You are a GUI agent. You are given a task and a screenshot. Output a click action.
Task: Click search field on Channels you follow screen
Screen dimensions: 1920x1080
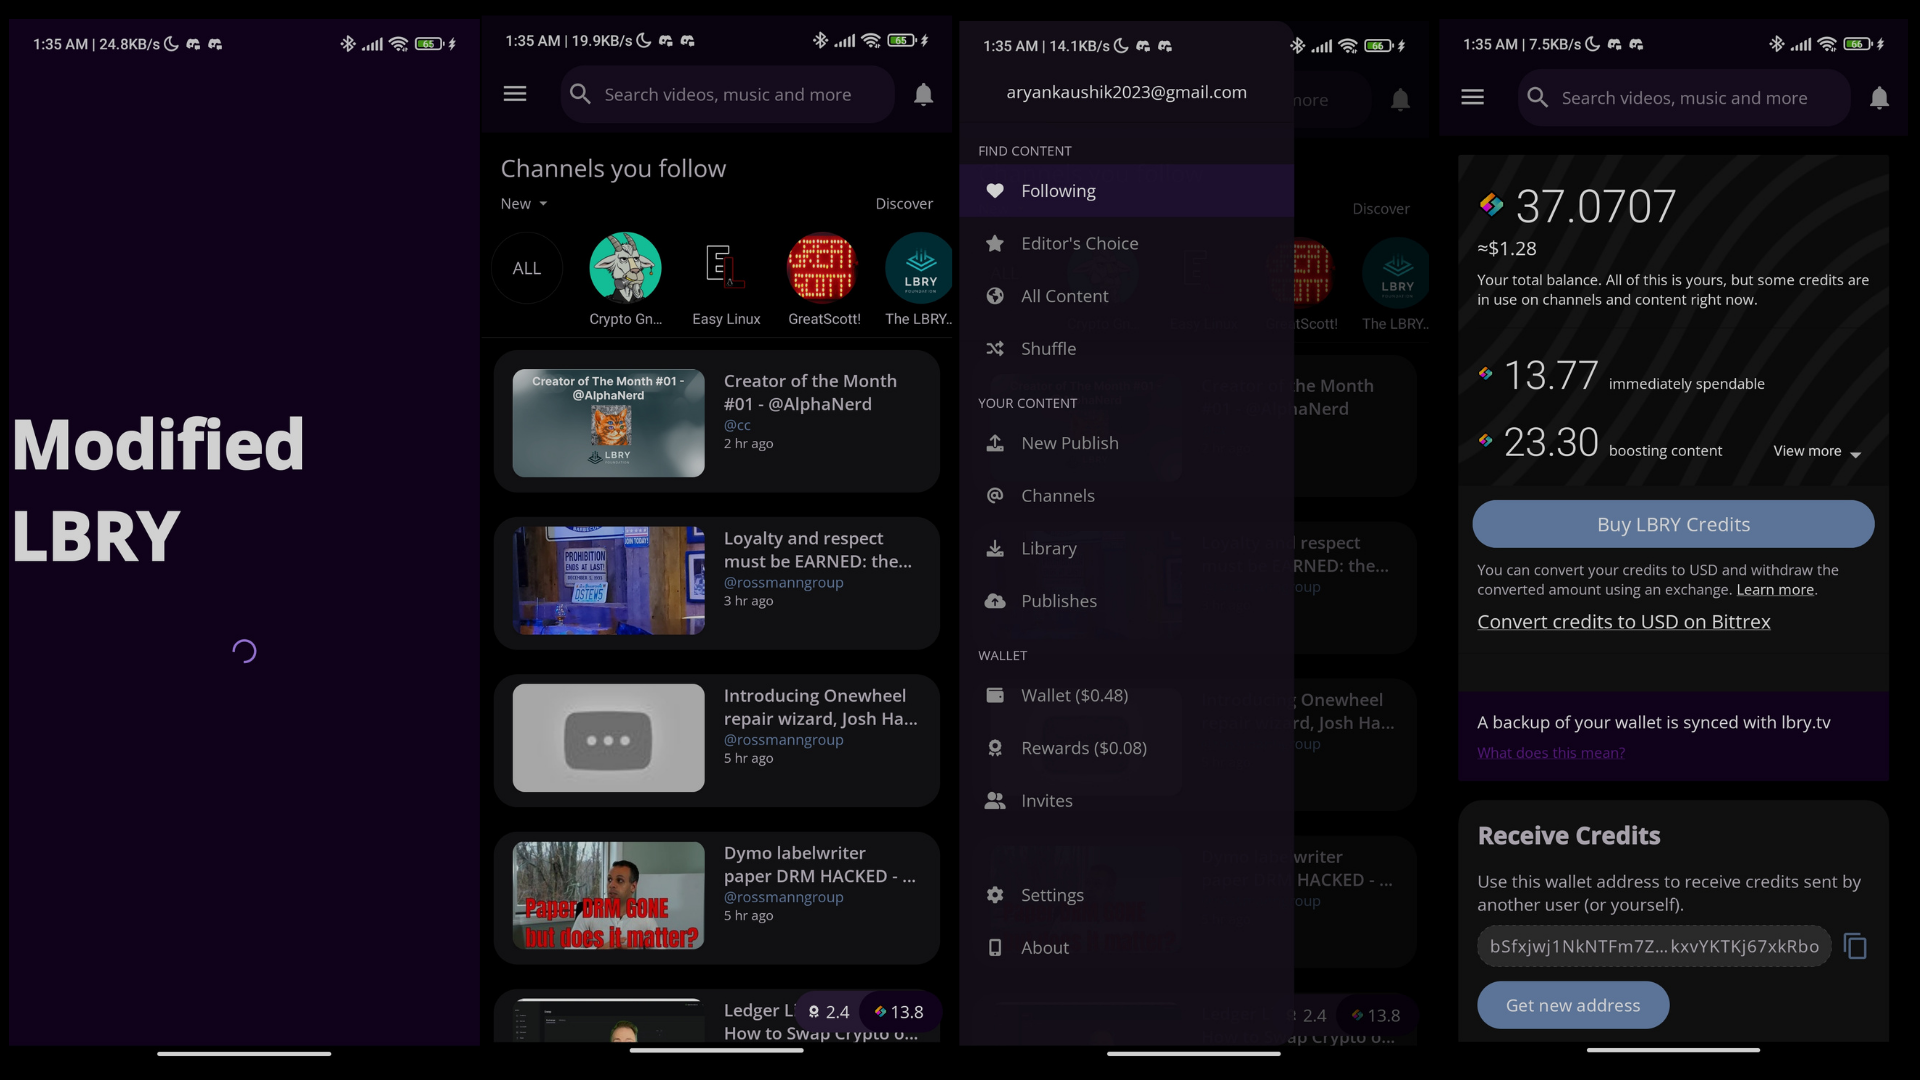pyautogui.click(x=727, y=94)
